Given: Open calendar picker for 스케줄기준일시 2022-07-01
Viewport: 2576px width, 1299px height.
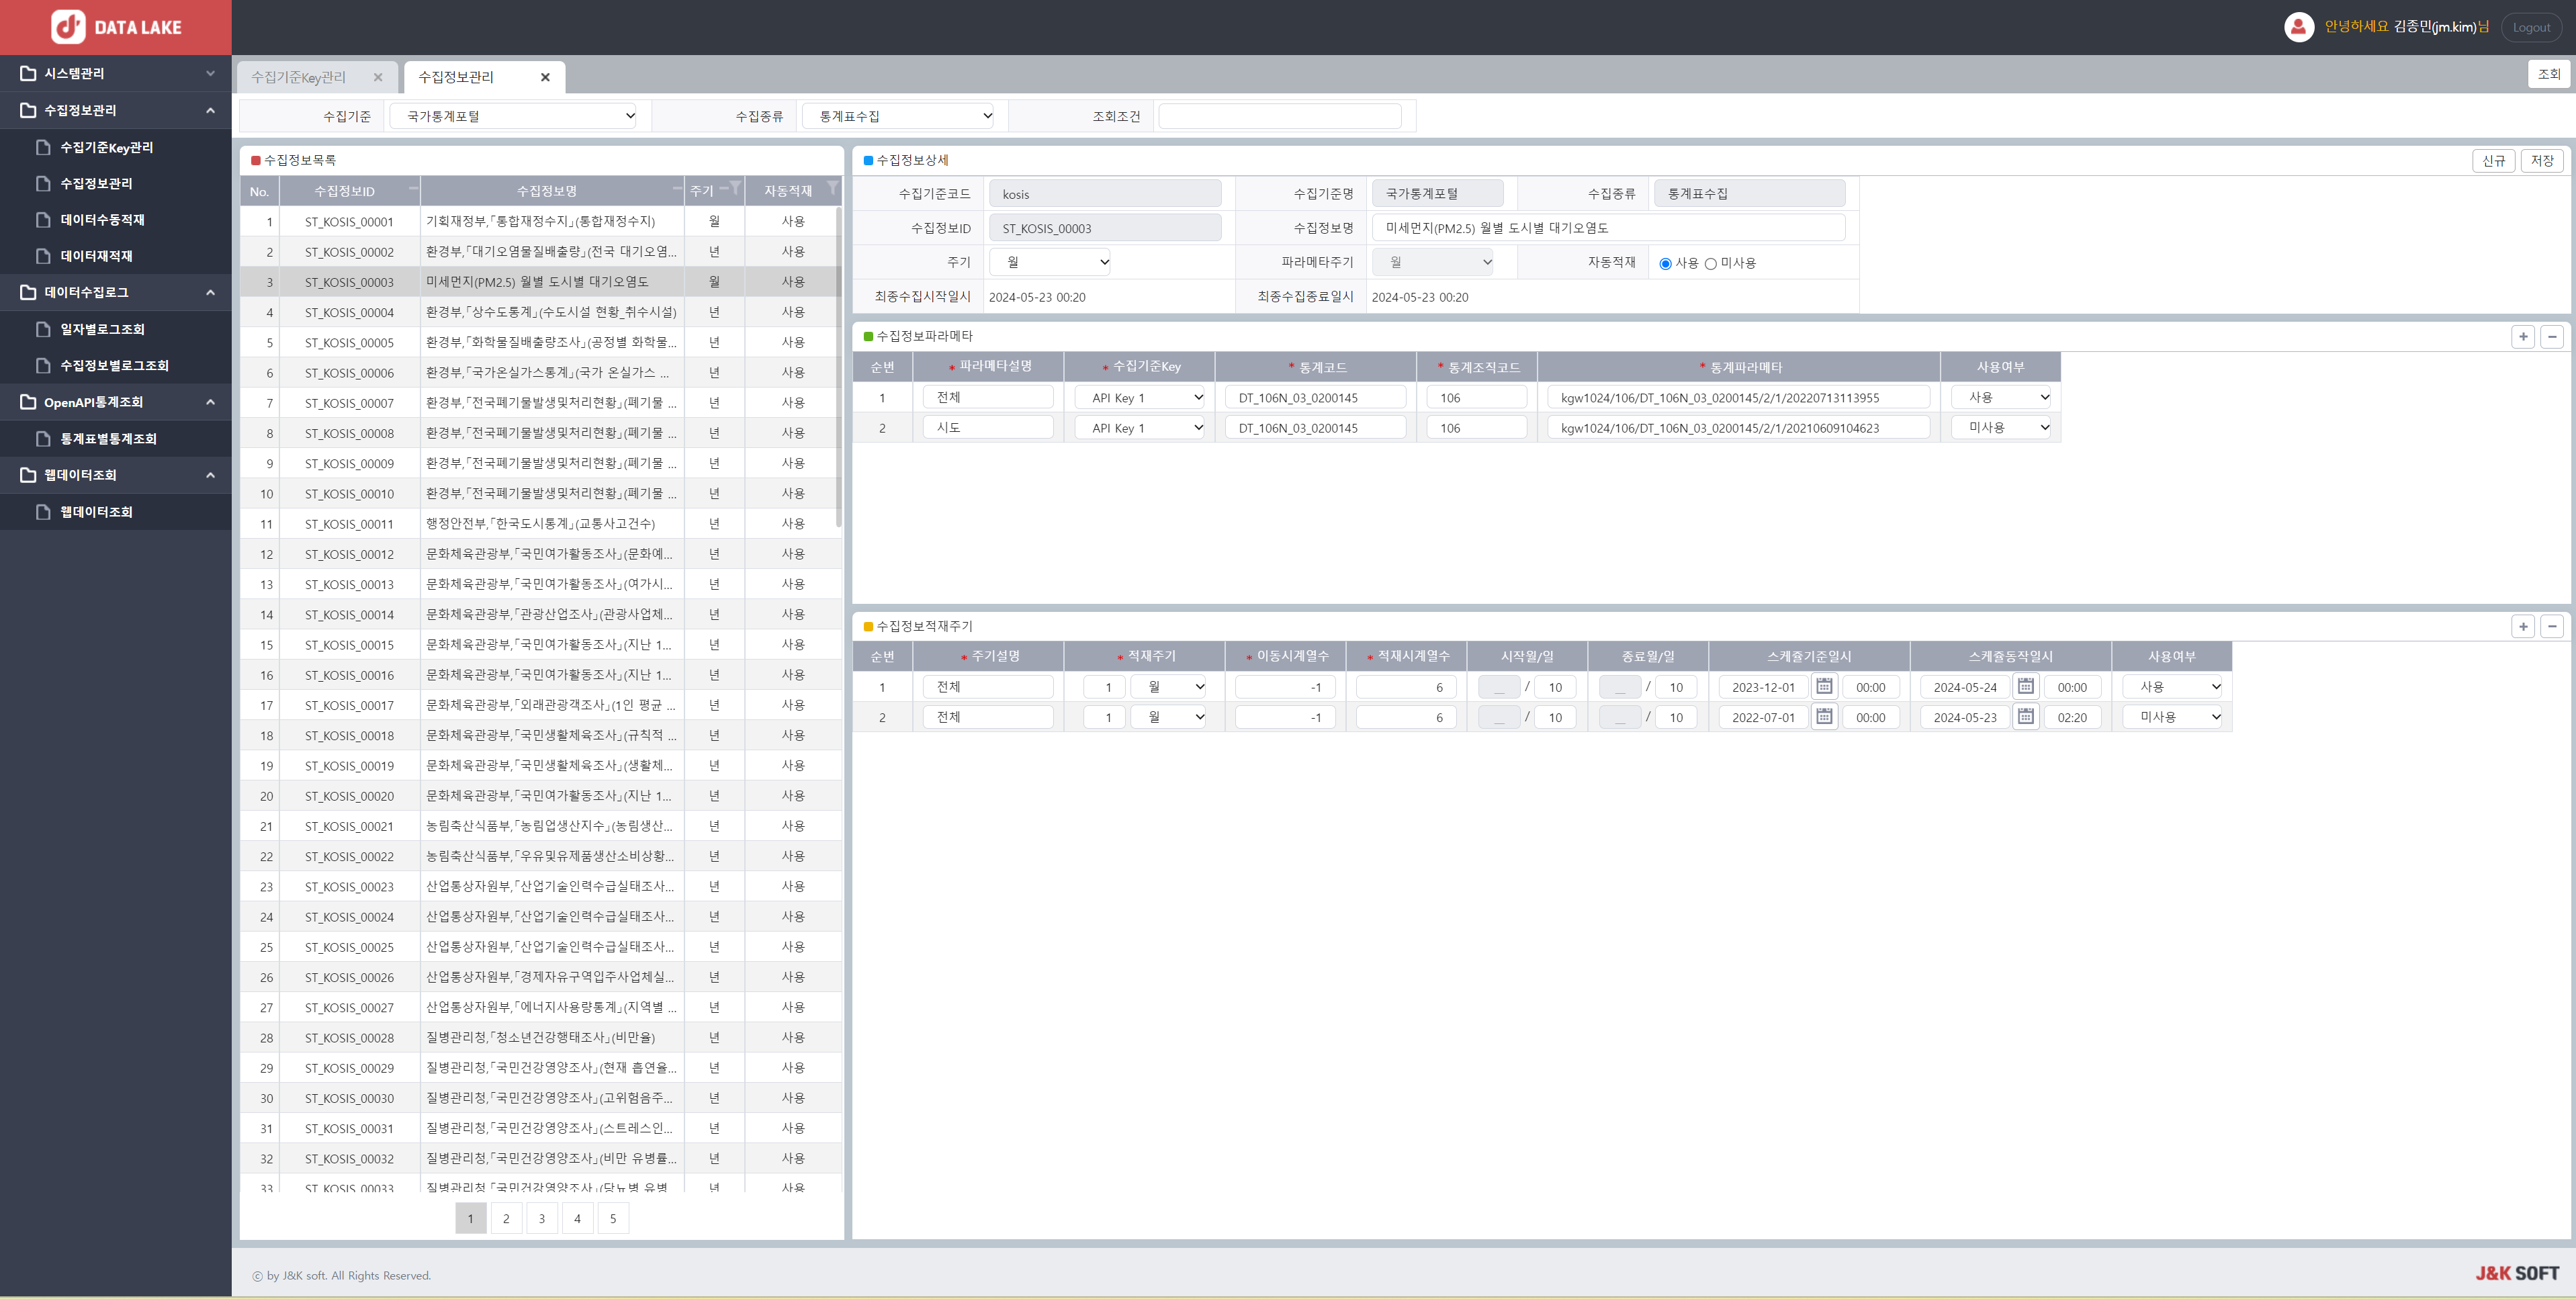Looking at the screenshot, I should tap(1824, 716).
